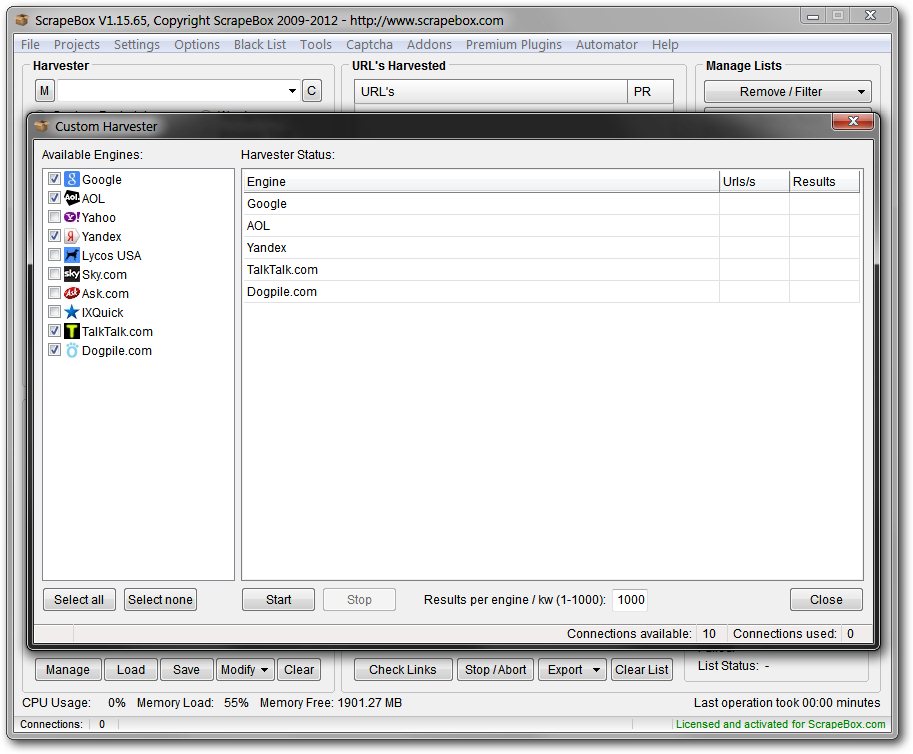Uncheck the Dogpile.com checkbox

click(55, 351)
